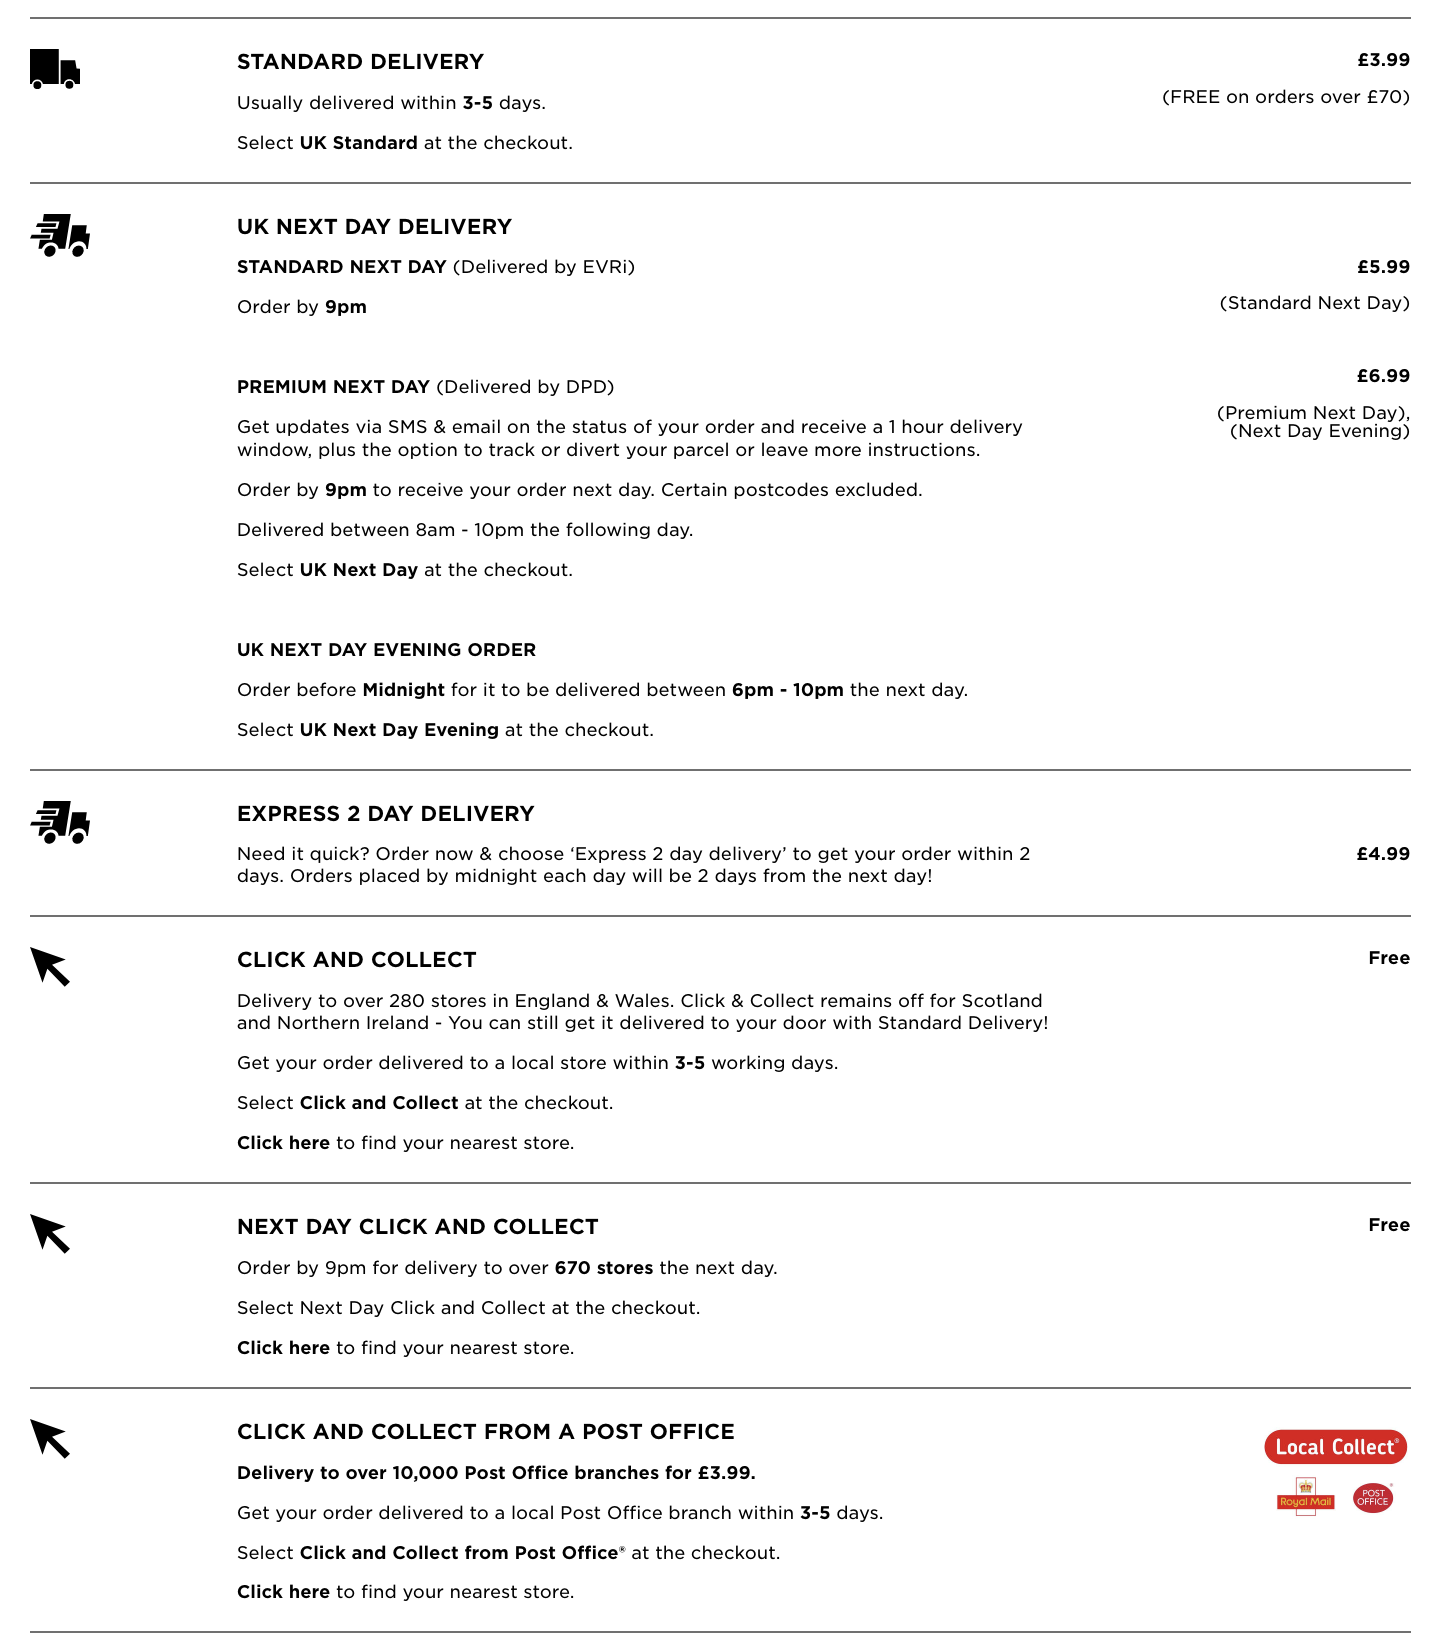1430x1650 pixels.
Task: Click the cursor icon beside the Post Office collection heading
Action: (x=50, y=1439)
